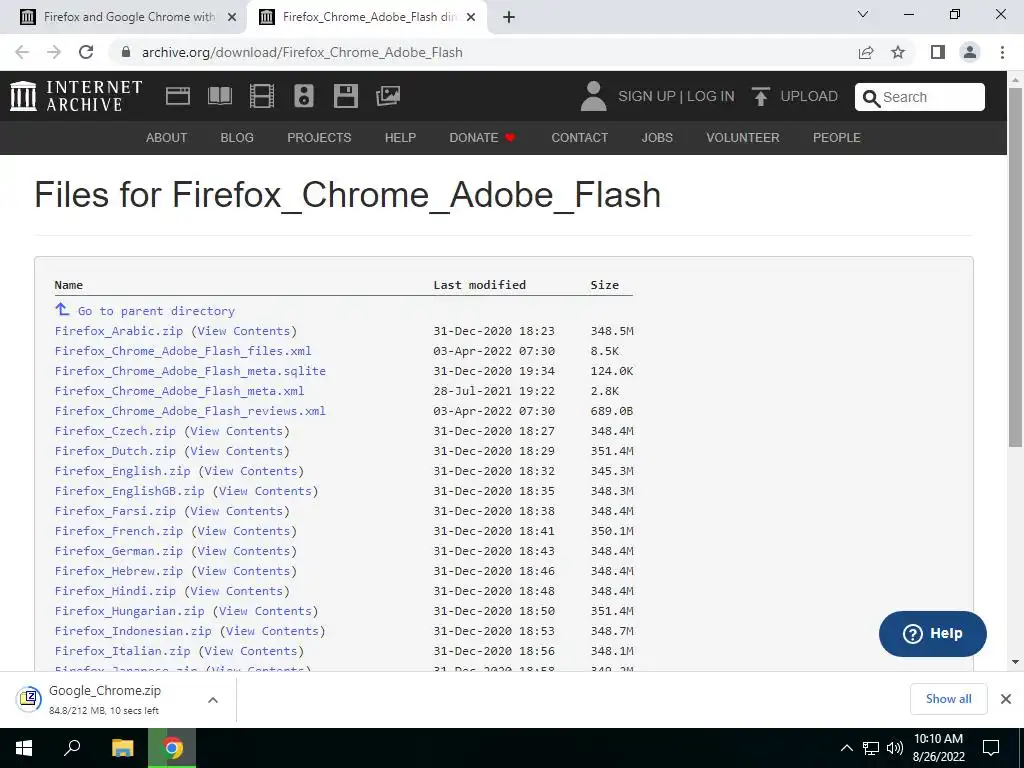Open taskbar search magnifier
This screenshot has height=768, width=1024.
(72, 748)
